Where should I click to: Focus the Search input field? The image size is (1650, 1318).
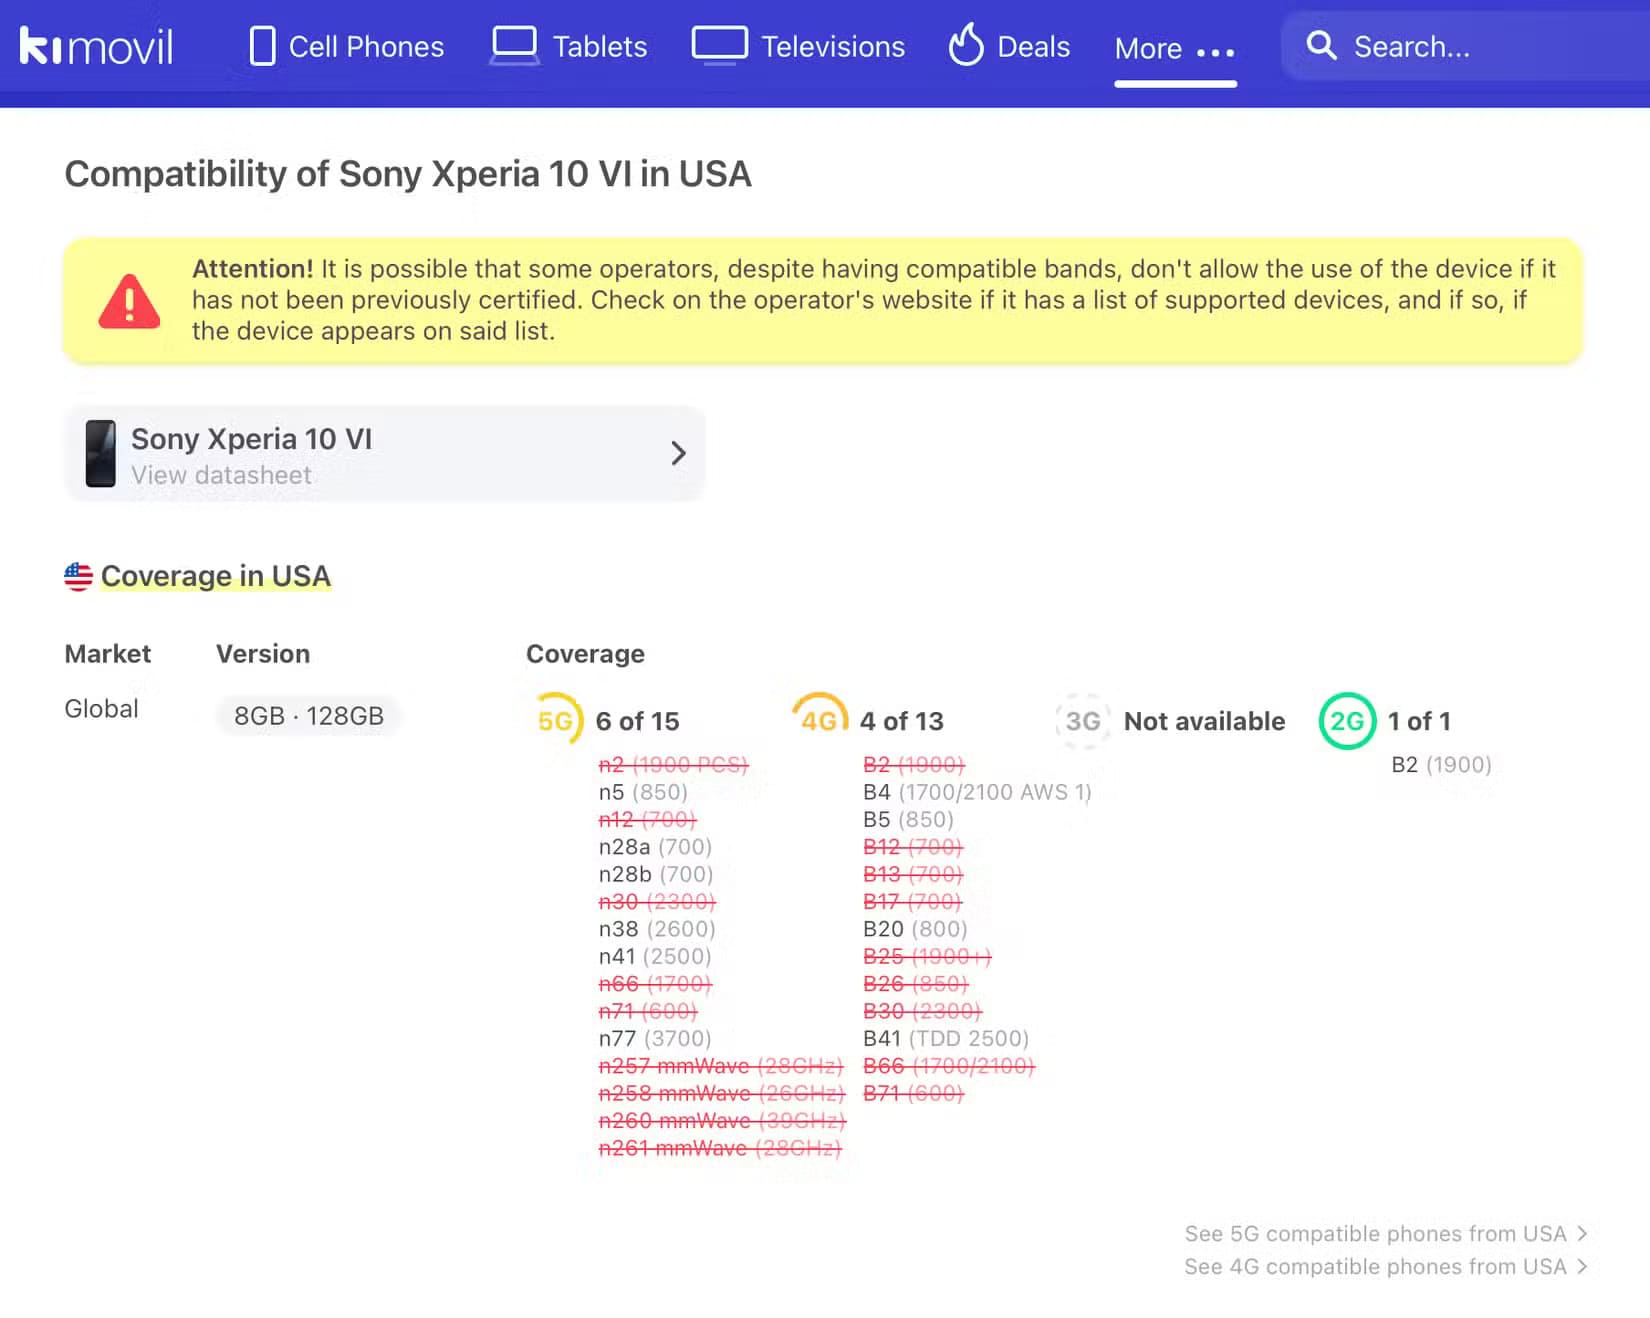pos(1465,46)
